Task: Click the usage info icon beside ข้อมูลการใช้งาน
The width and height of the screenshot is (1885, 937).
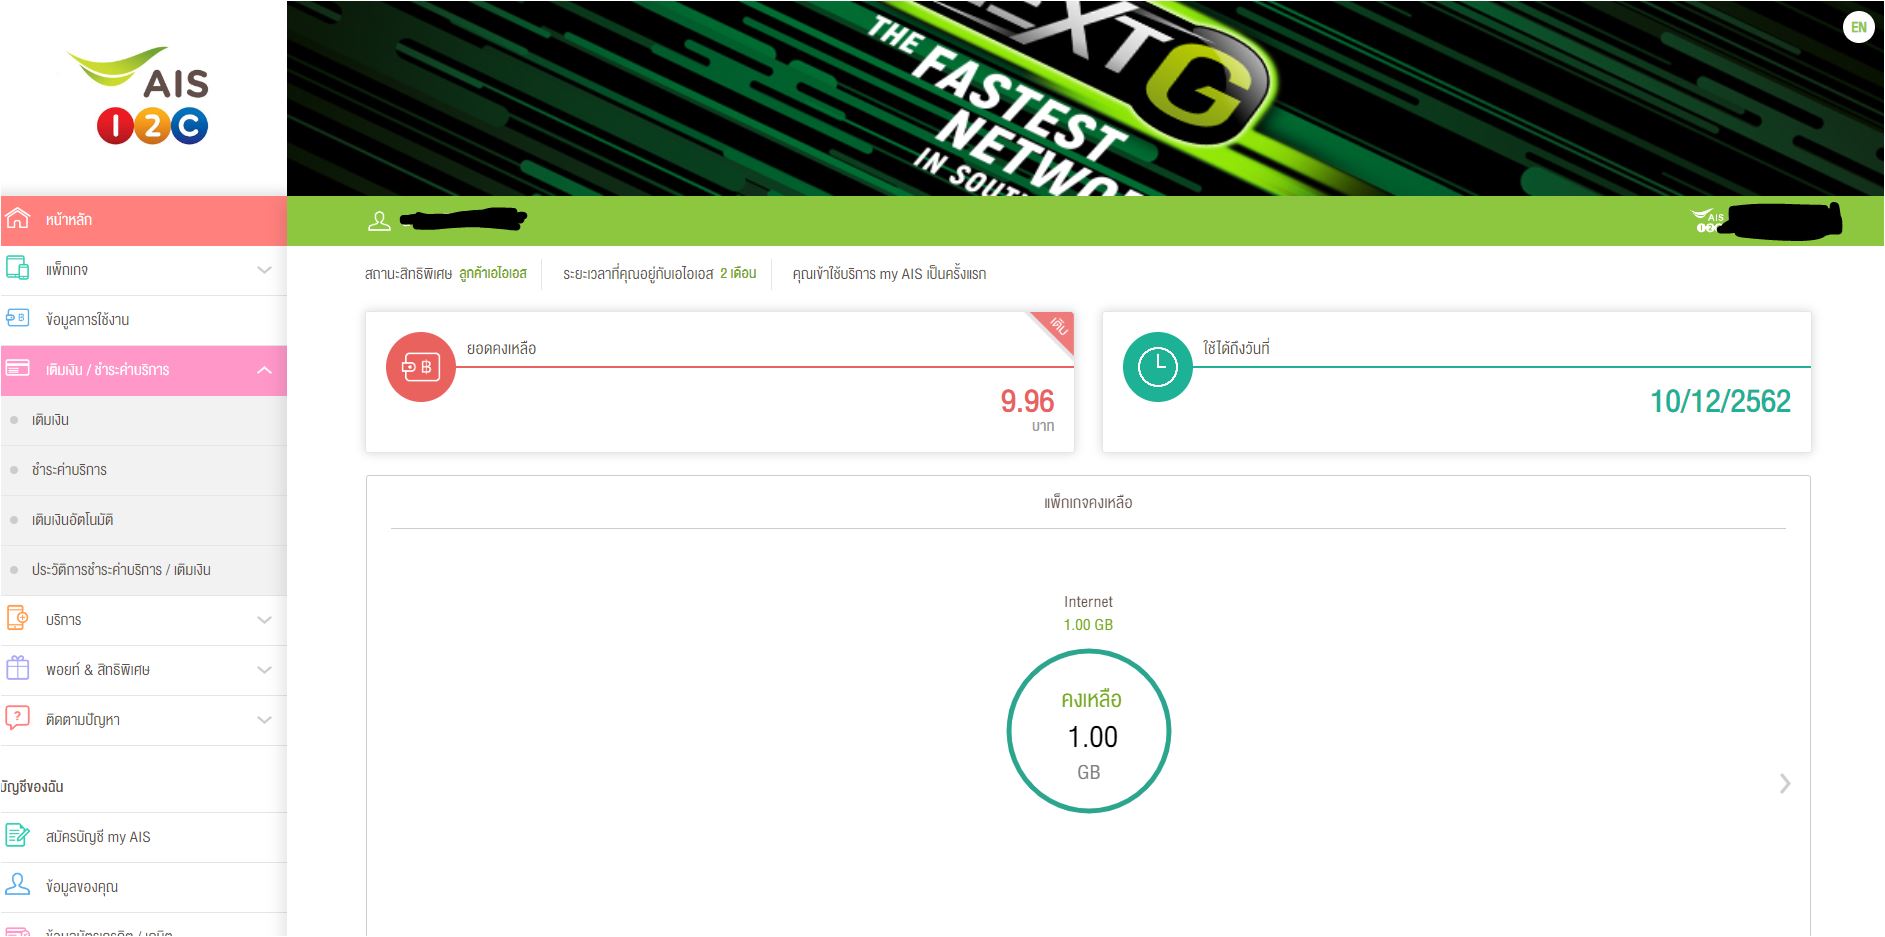Action: pos(18,318)
